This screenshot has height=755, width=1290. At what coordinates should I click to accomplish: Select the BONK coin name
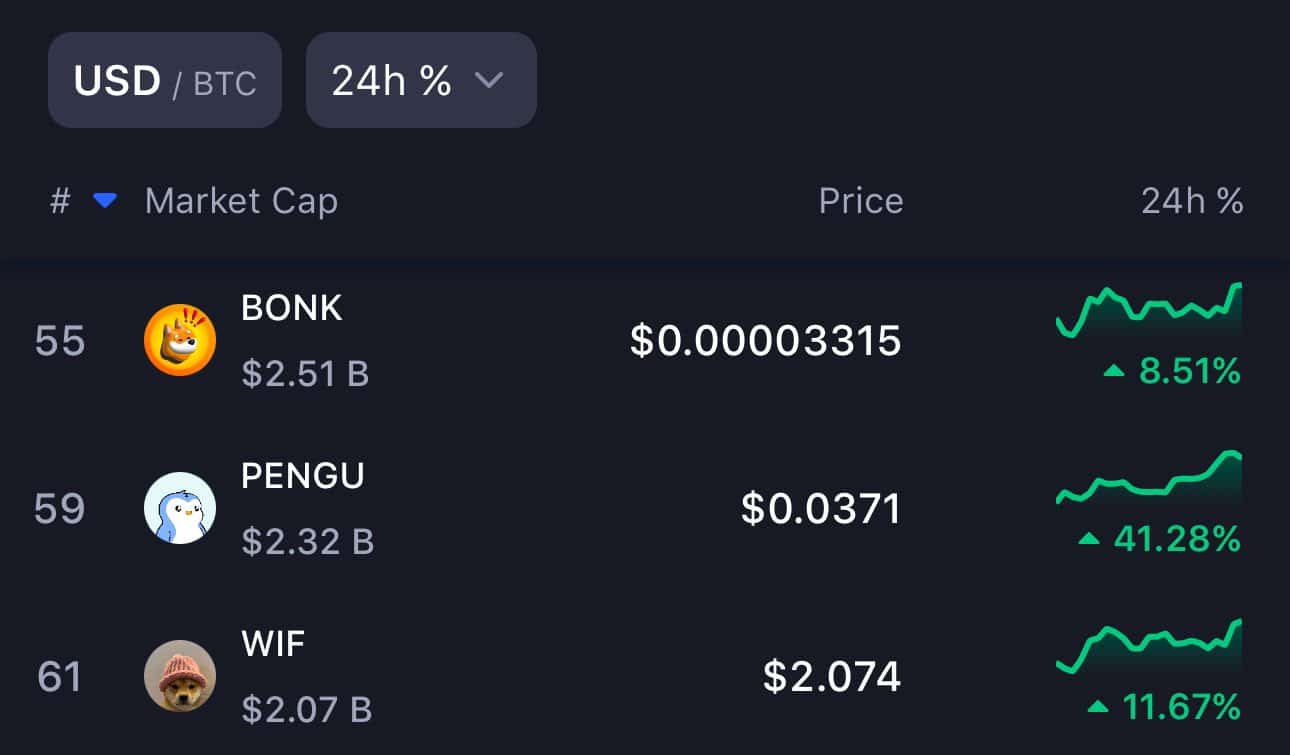coord(292,308)
